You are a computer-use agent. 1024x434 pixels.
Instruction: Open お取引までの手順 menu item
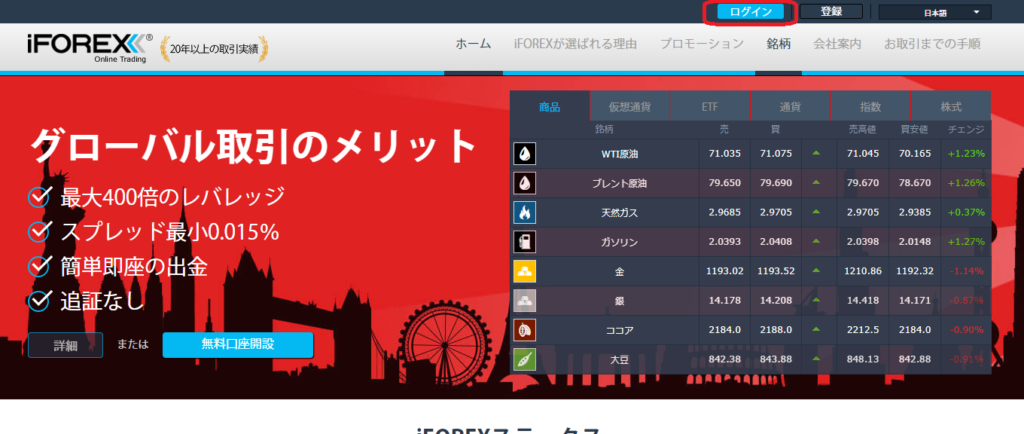point(933,44)
